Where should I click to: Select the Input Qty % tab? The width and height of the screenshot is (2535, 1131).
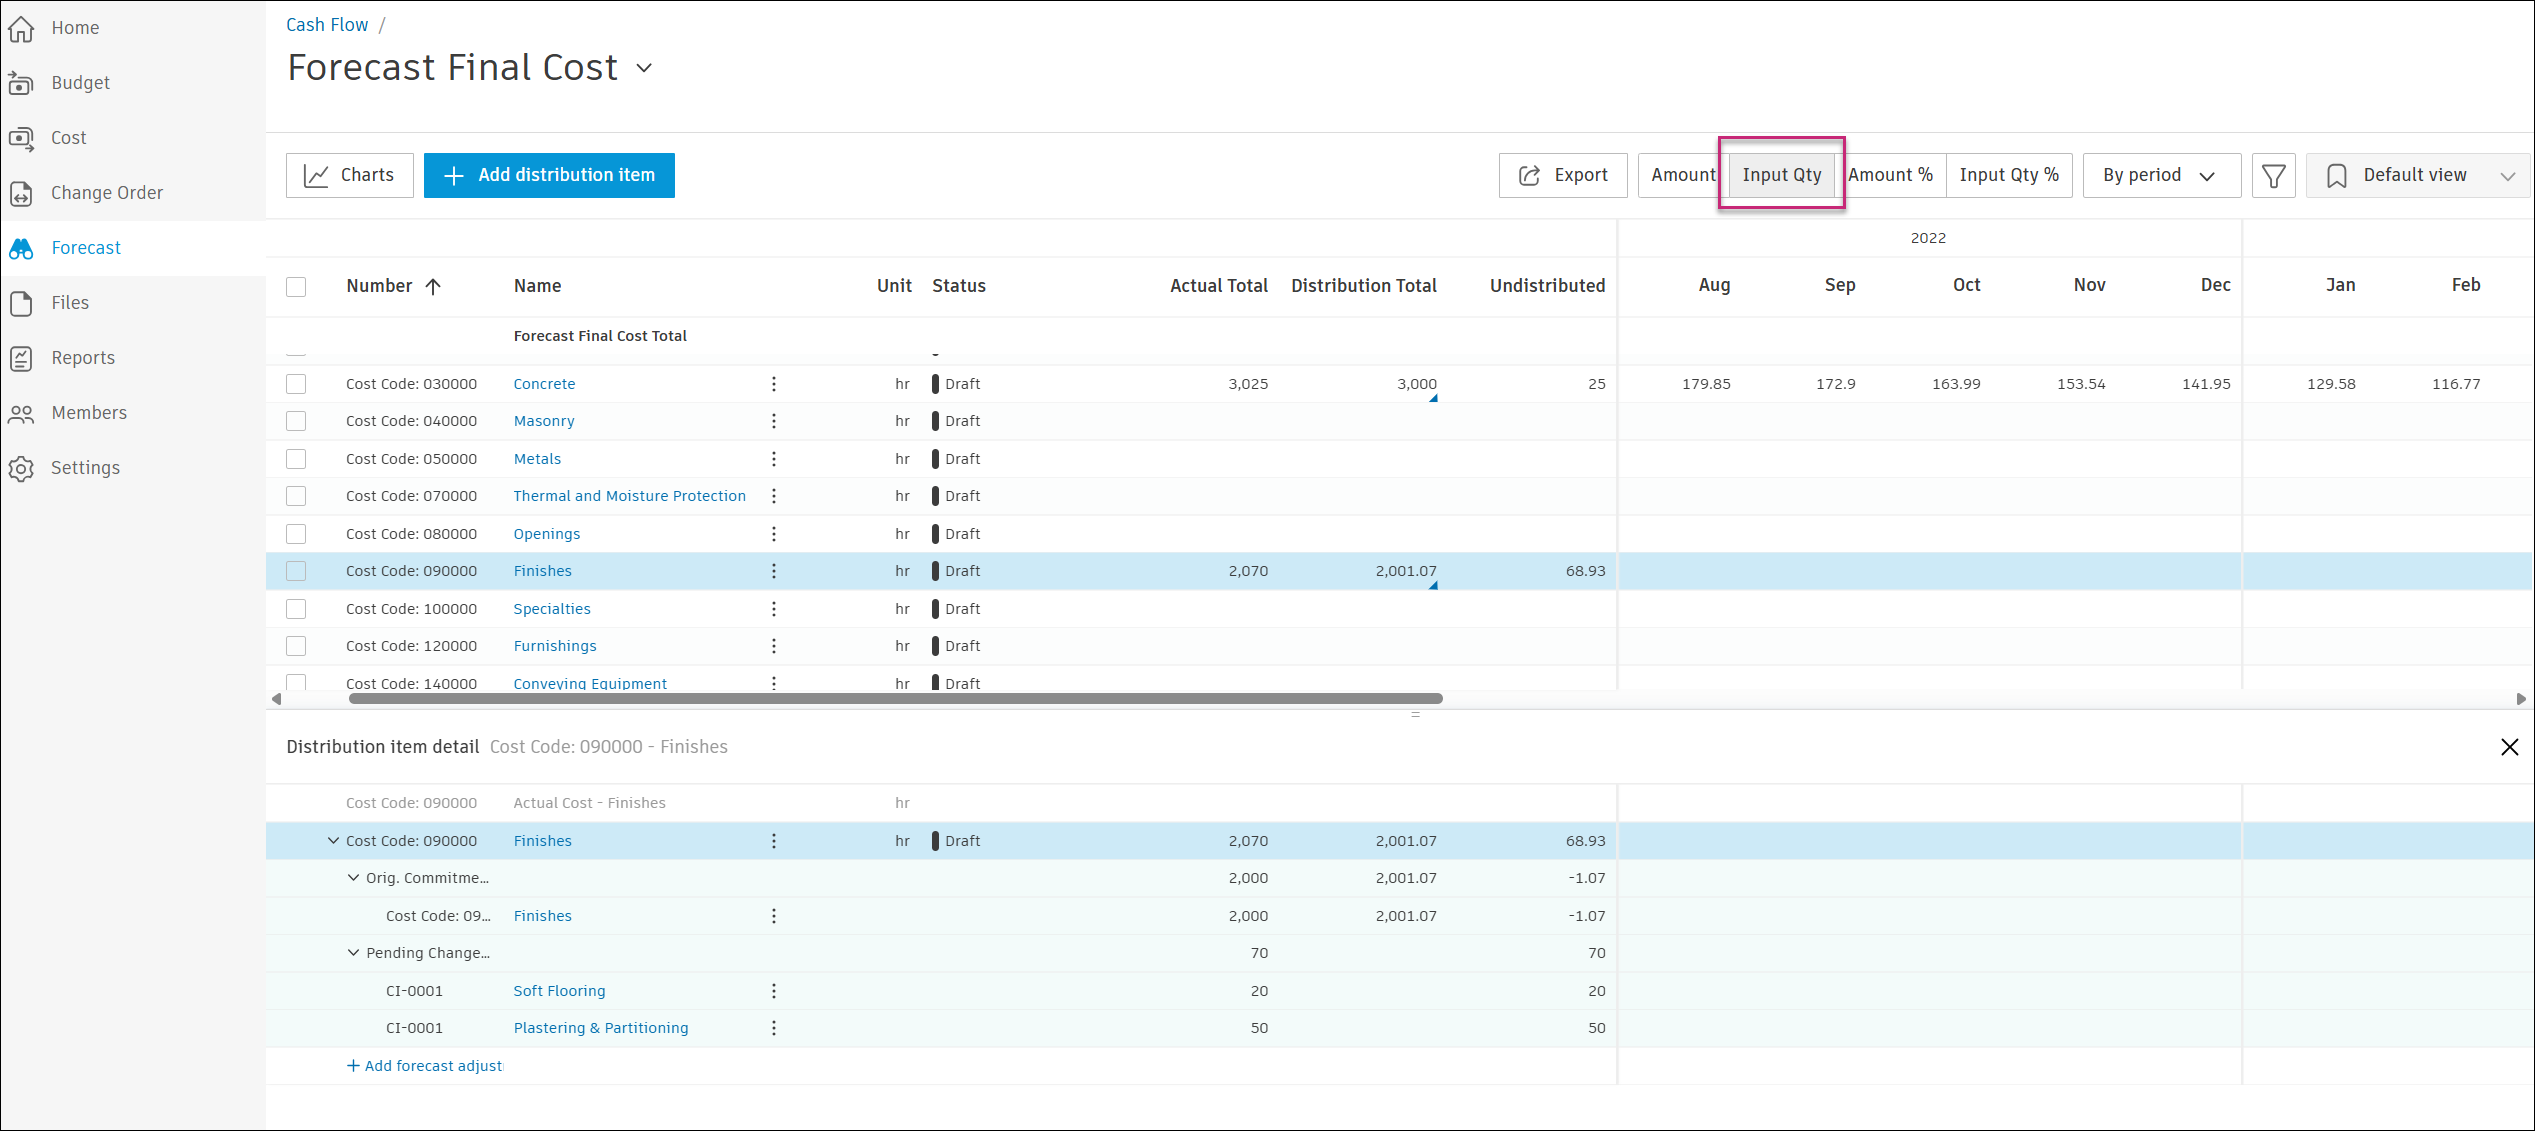[2008, 176]
